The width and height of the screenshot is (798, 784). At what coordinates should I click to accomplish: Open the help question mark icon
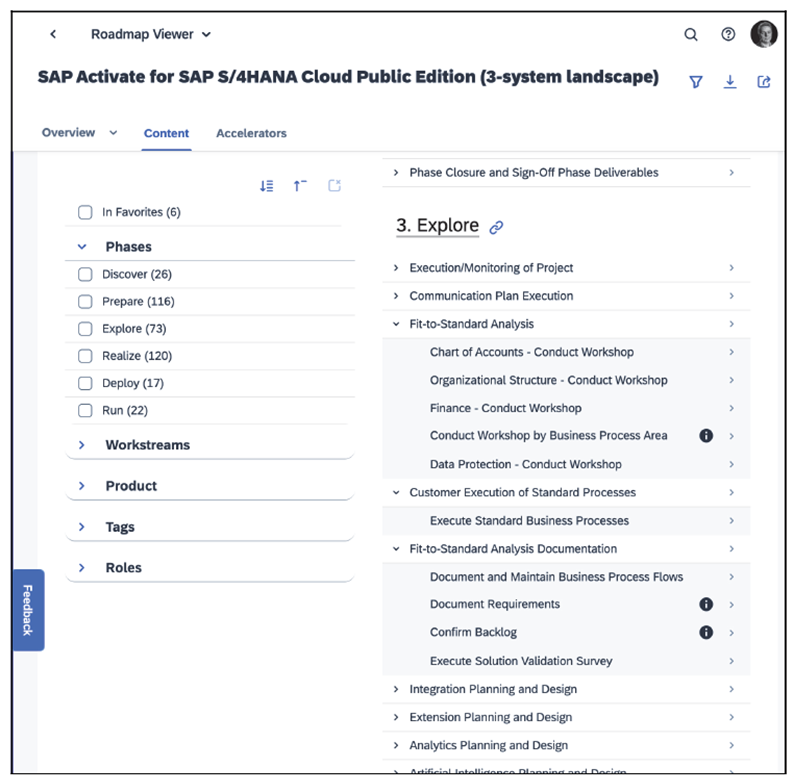(728, 34)
